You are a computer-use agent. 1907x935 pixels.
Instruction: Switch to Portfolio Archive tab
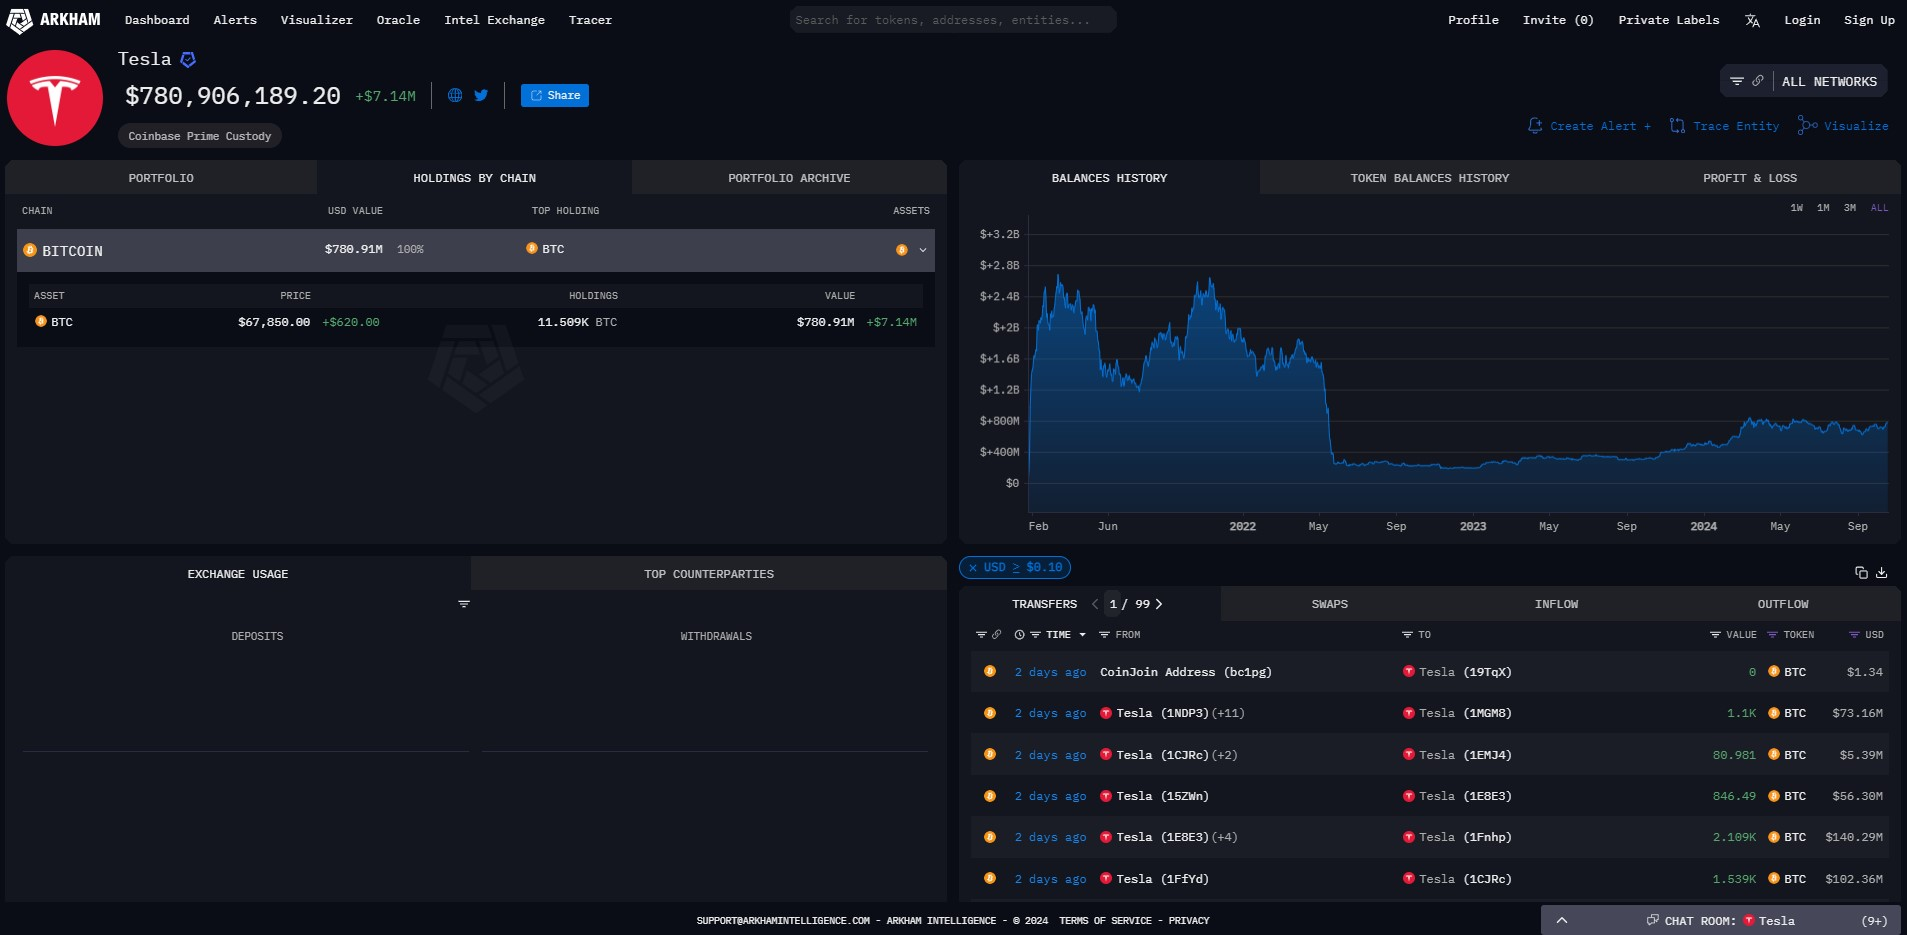(789, 178)
